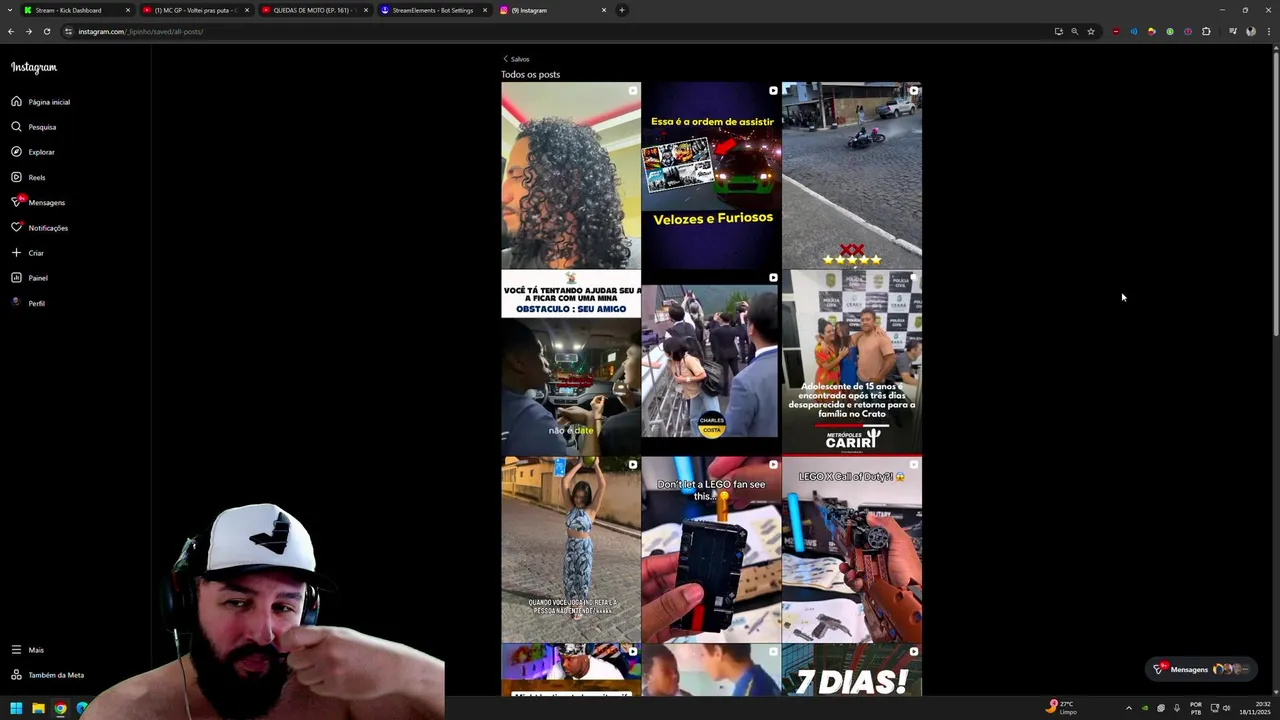Screen dimensions: 1280x720
Task: Switch POR PTB keyboard language
Action: pos(1196,708)
